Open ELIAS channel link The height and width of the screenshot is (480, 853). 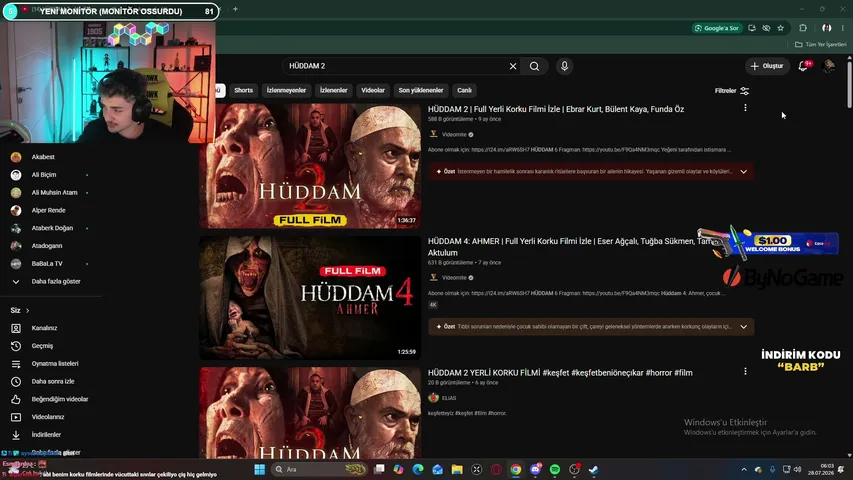pos(449,398)
